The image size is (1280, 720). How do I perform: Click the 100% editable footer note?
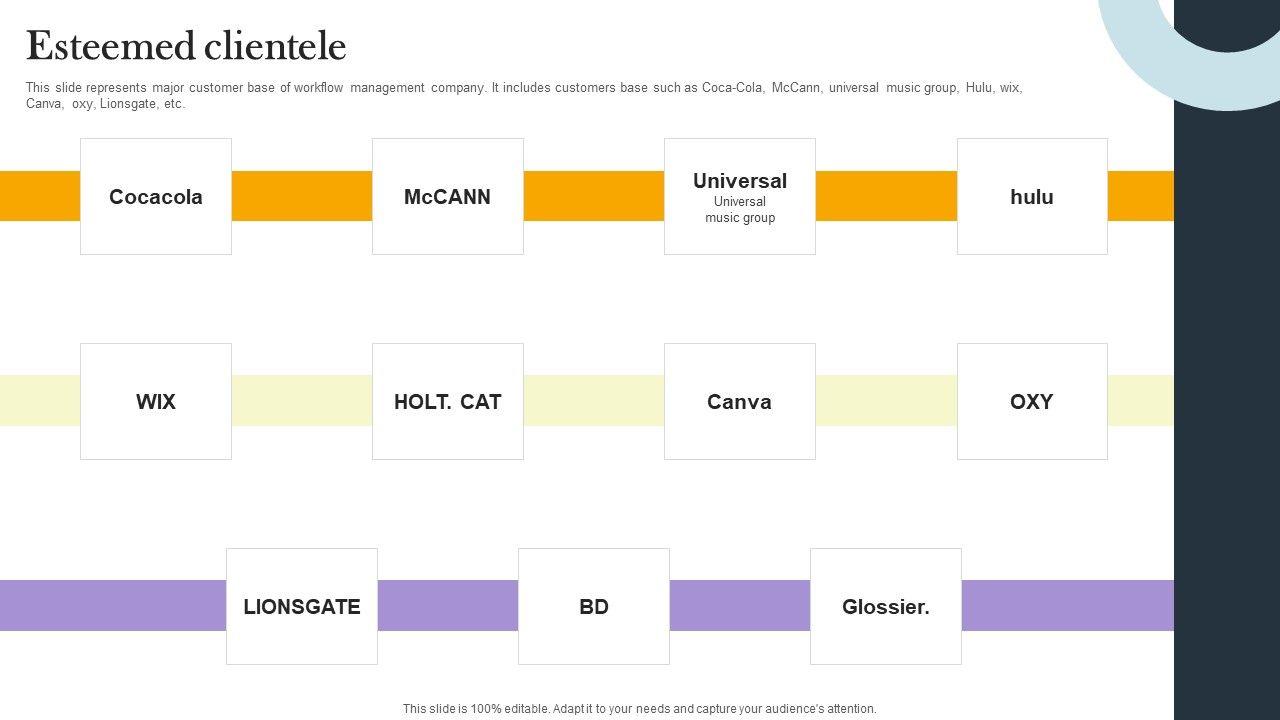pyautogui.click(x=639, y=709)
